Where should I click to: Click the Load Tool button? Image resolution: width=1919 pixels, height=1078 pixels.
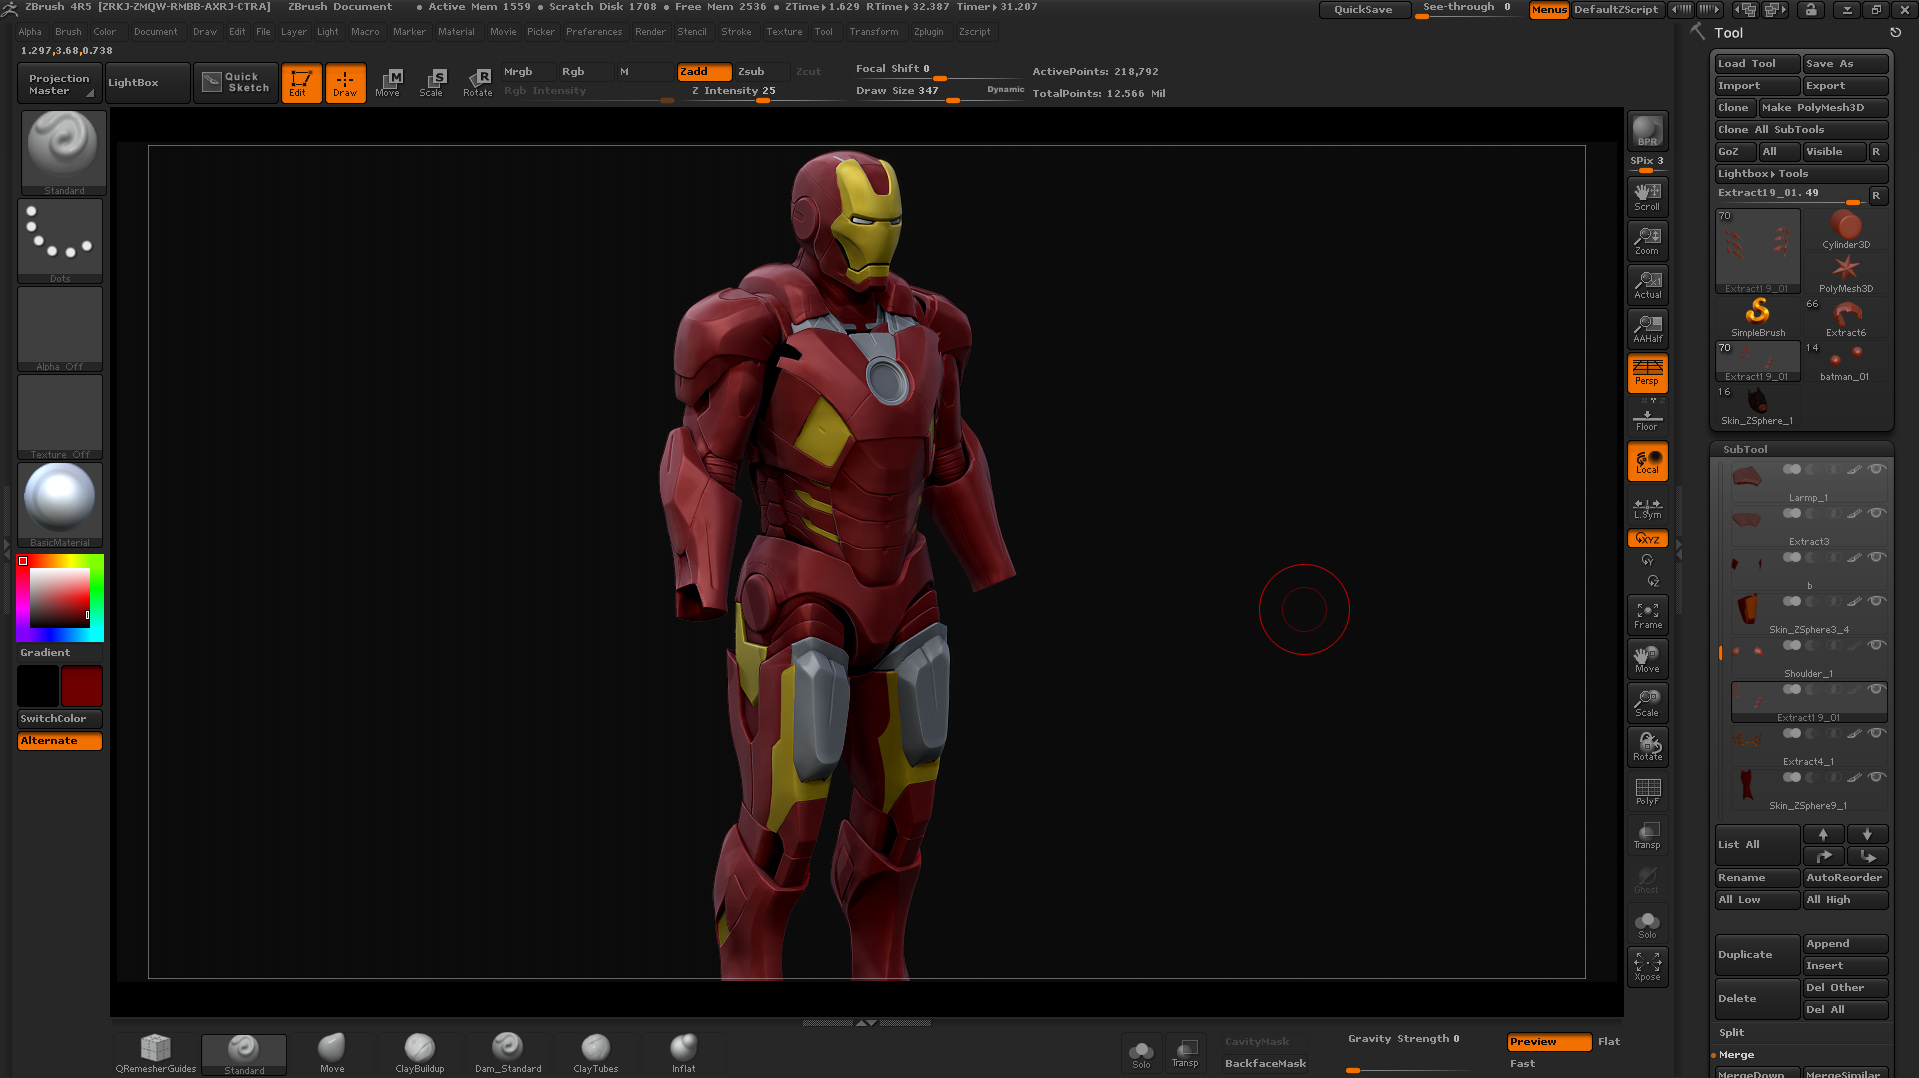(x=1757, y=64)
